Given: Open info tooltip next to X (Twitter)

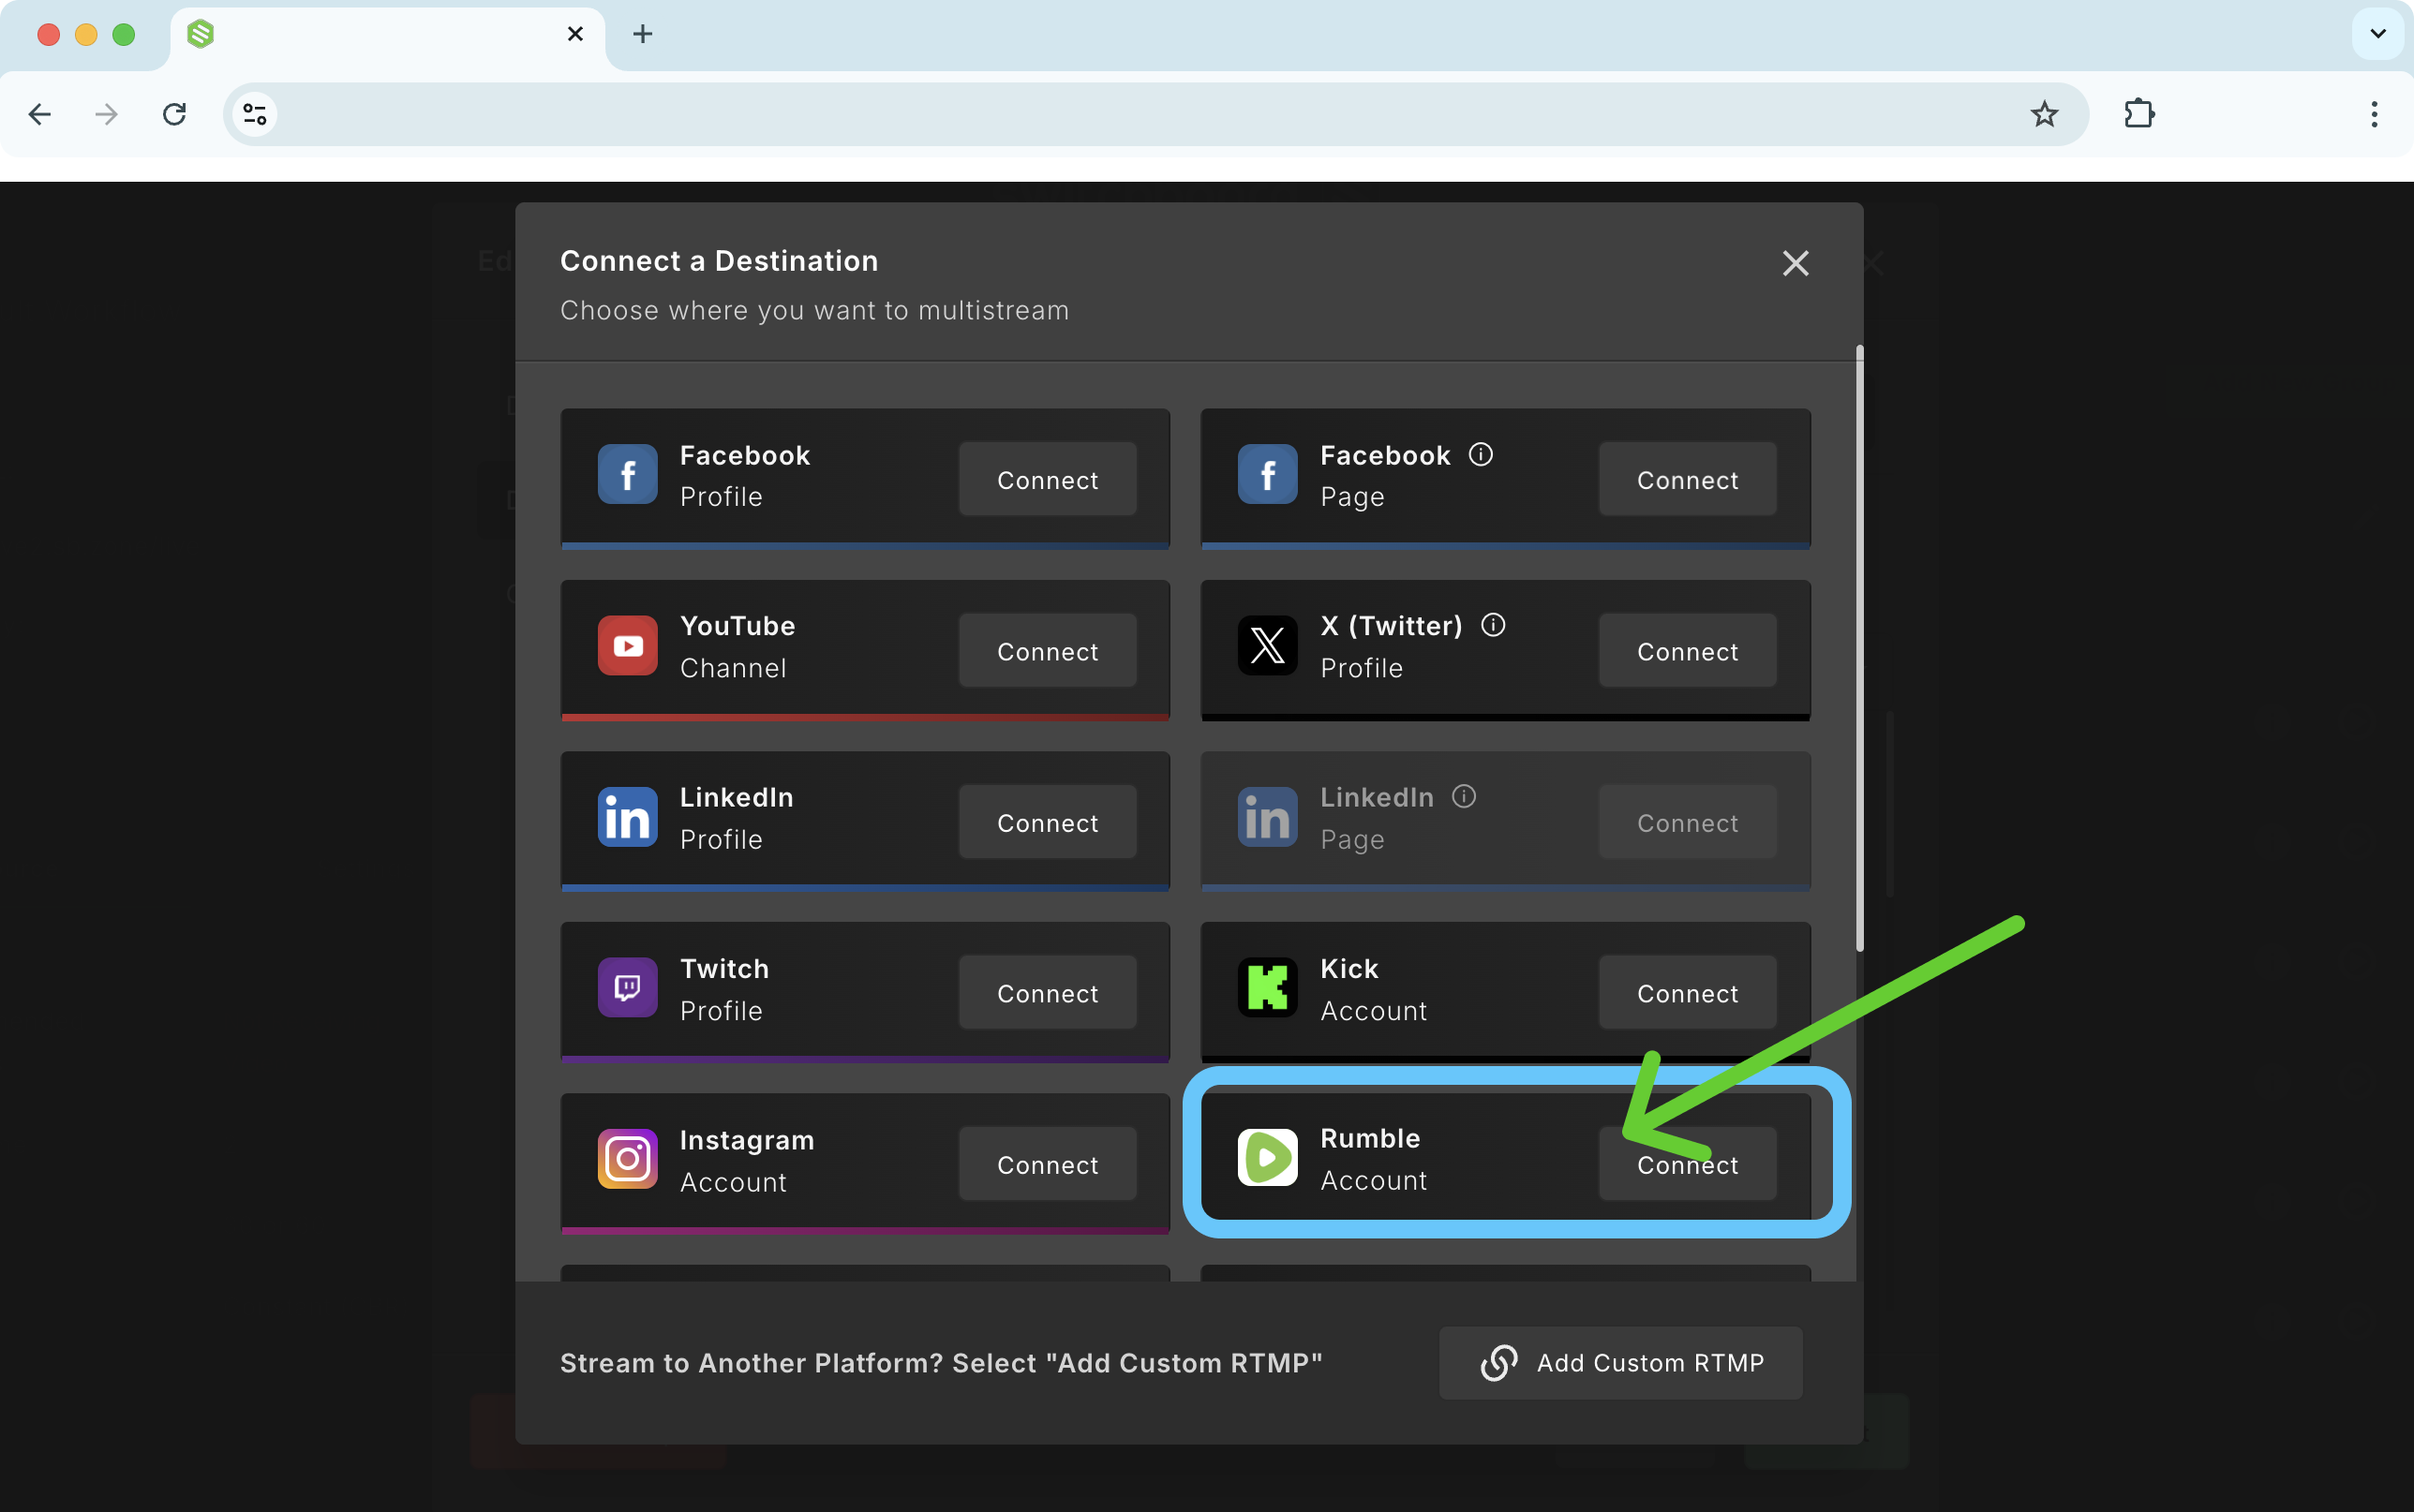Looking at the screenshot, I should coord(1493,626).
